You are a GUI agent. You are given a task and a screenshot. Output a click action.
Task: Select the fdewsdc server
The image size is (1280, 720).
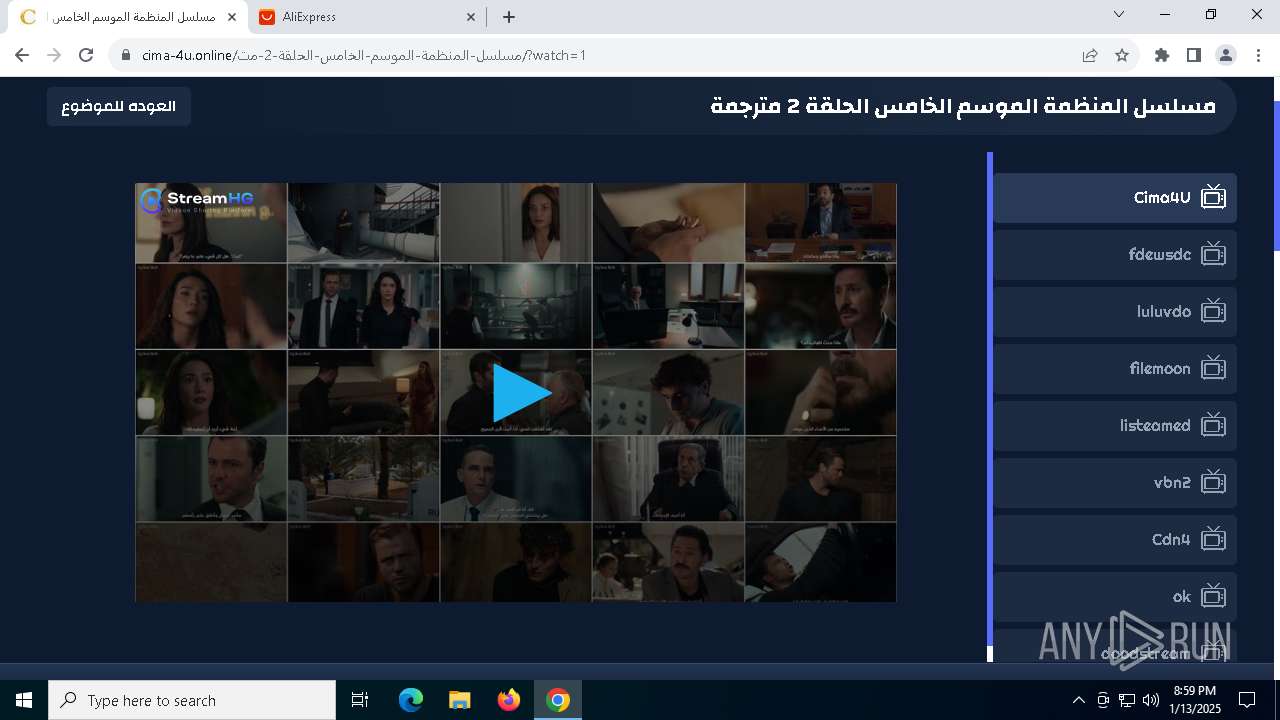(1115, 255)
